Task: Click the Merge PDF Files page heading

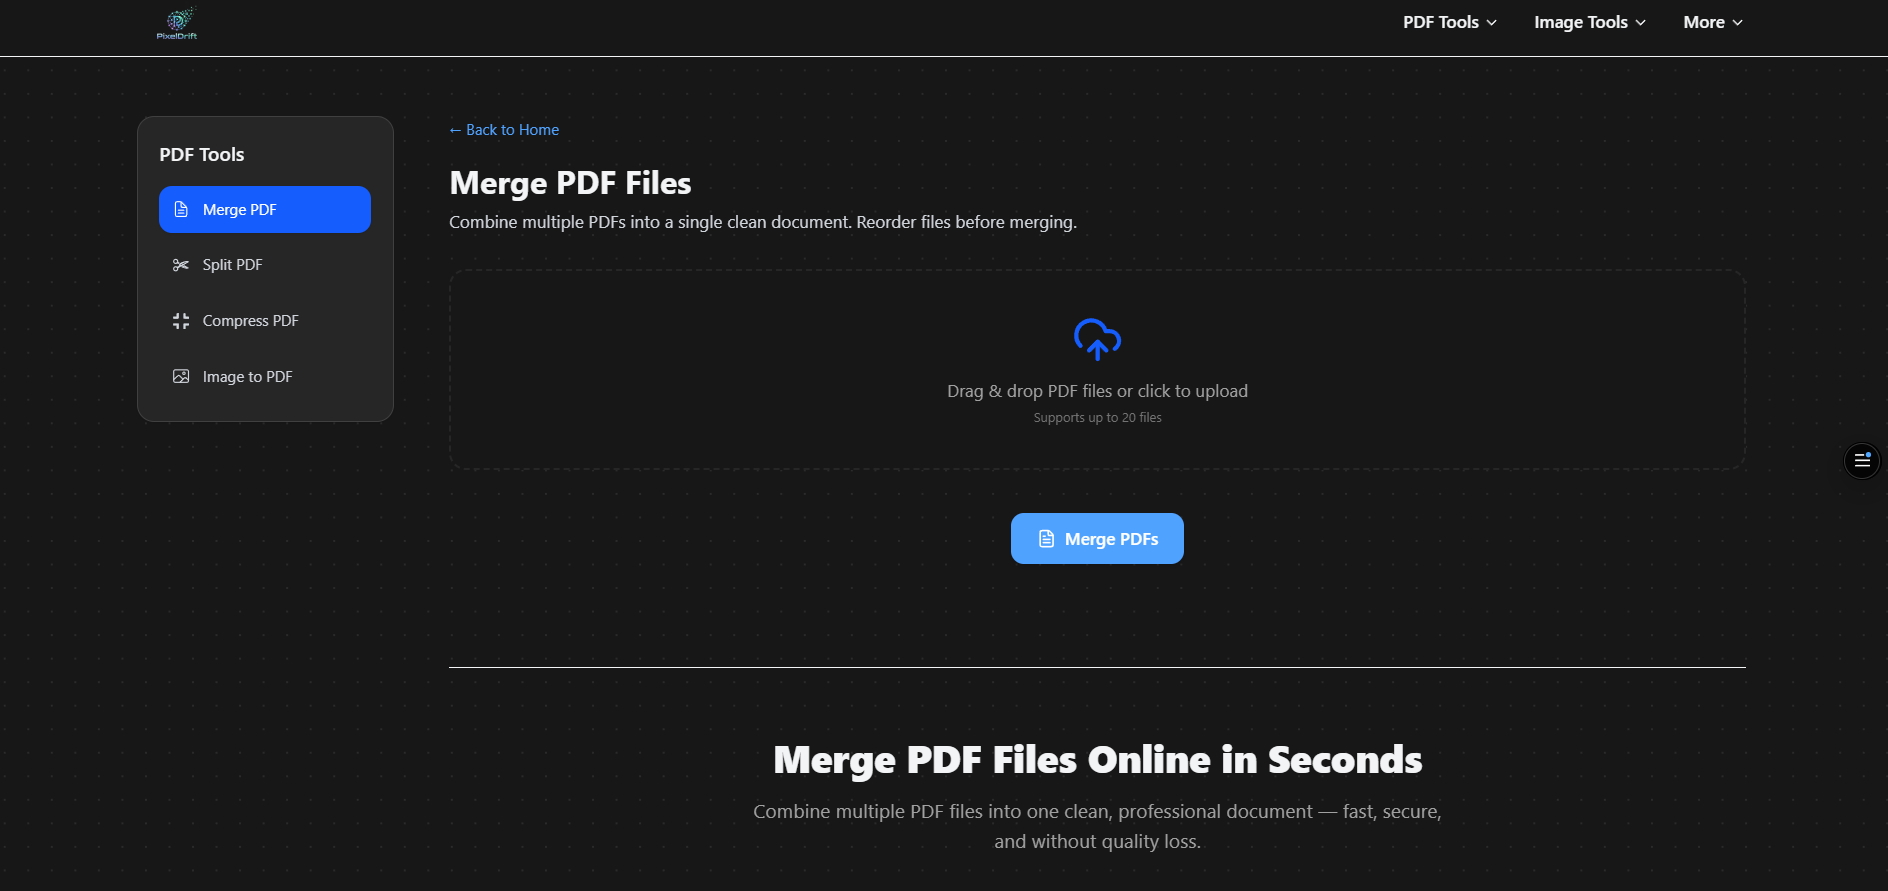Action: coord(570,183)
